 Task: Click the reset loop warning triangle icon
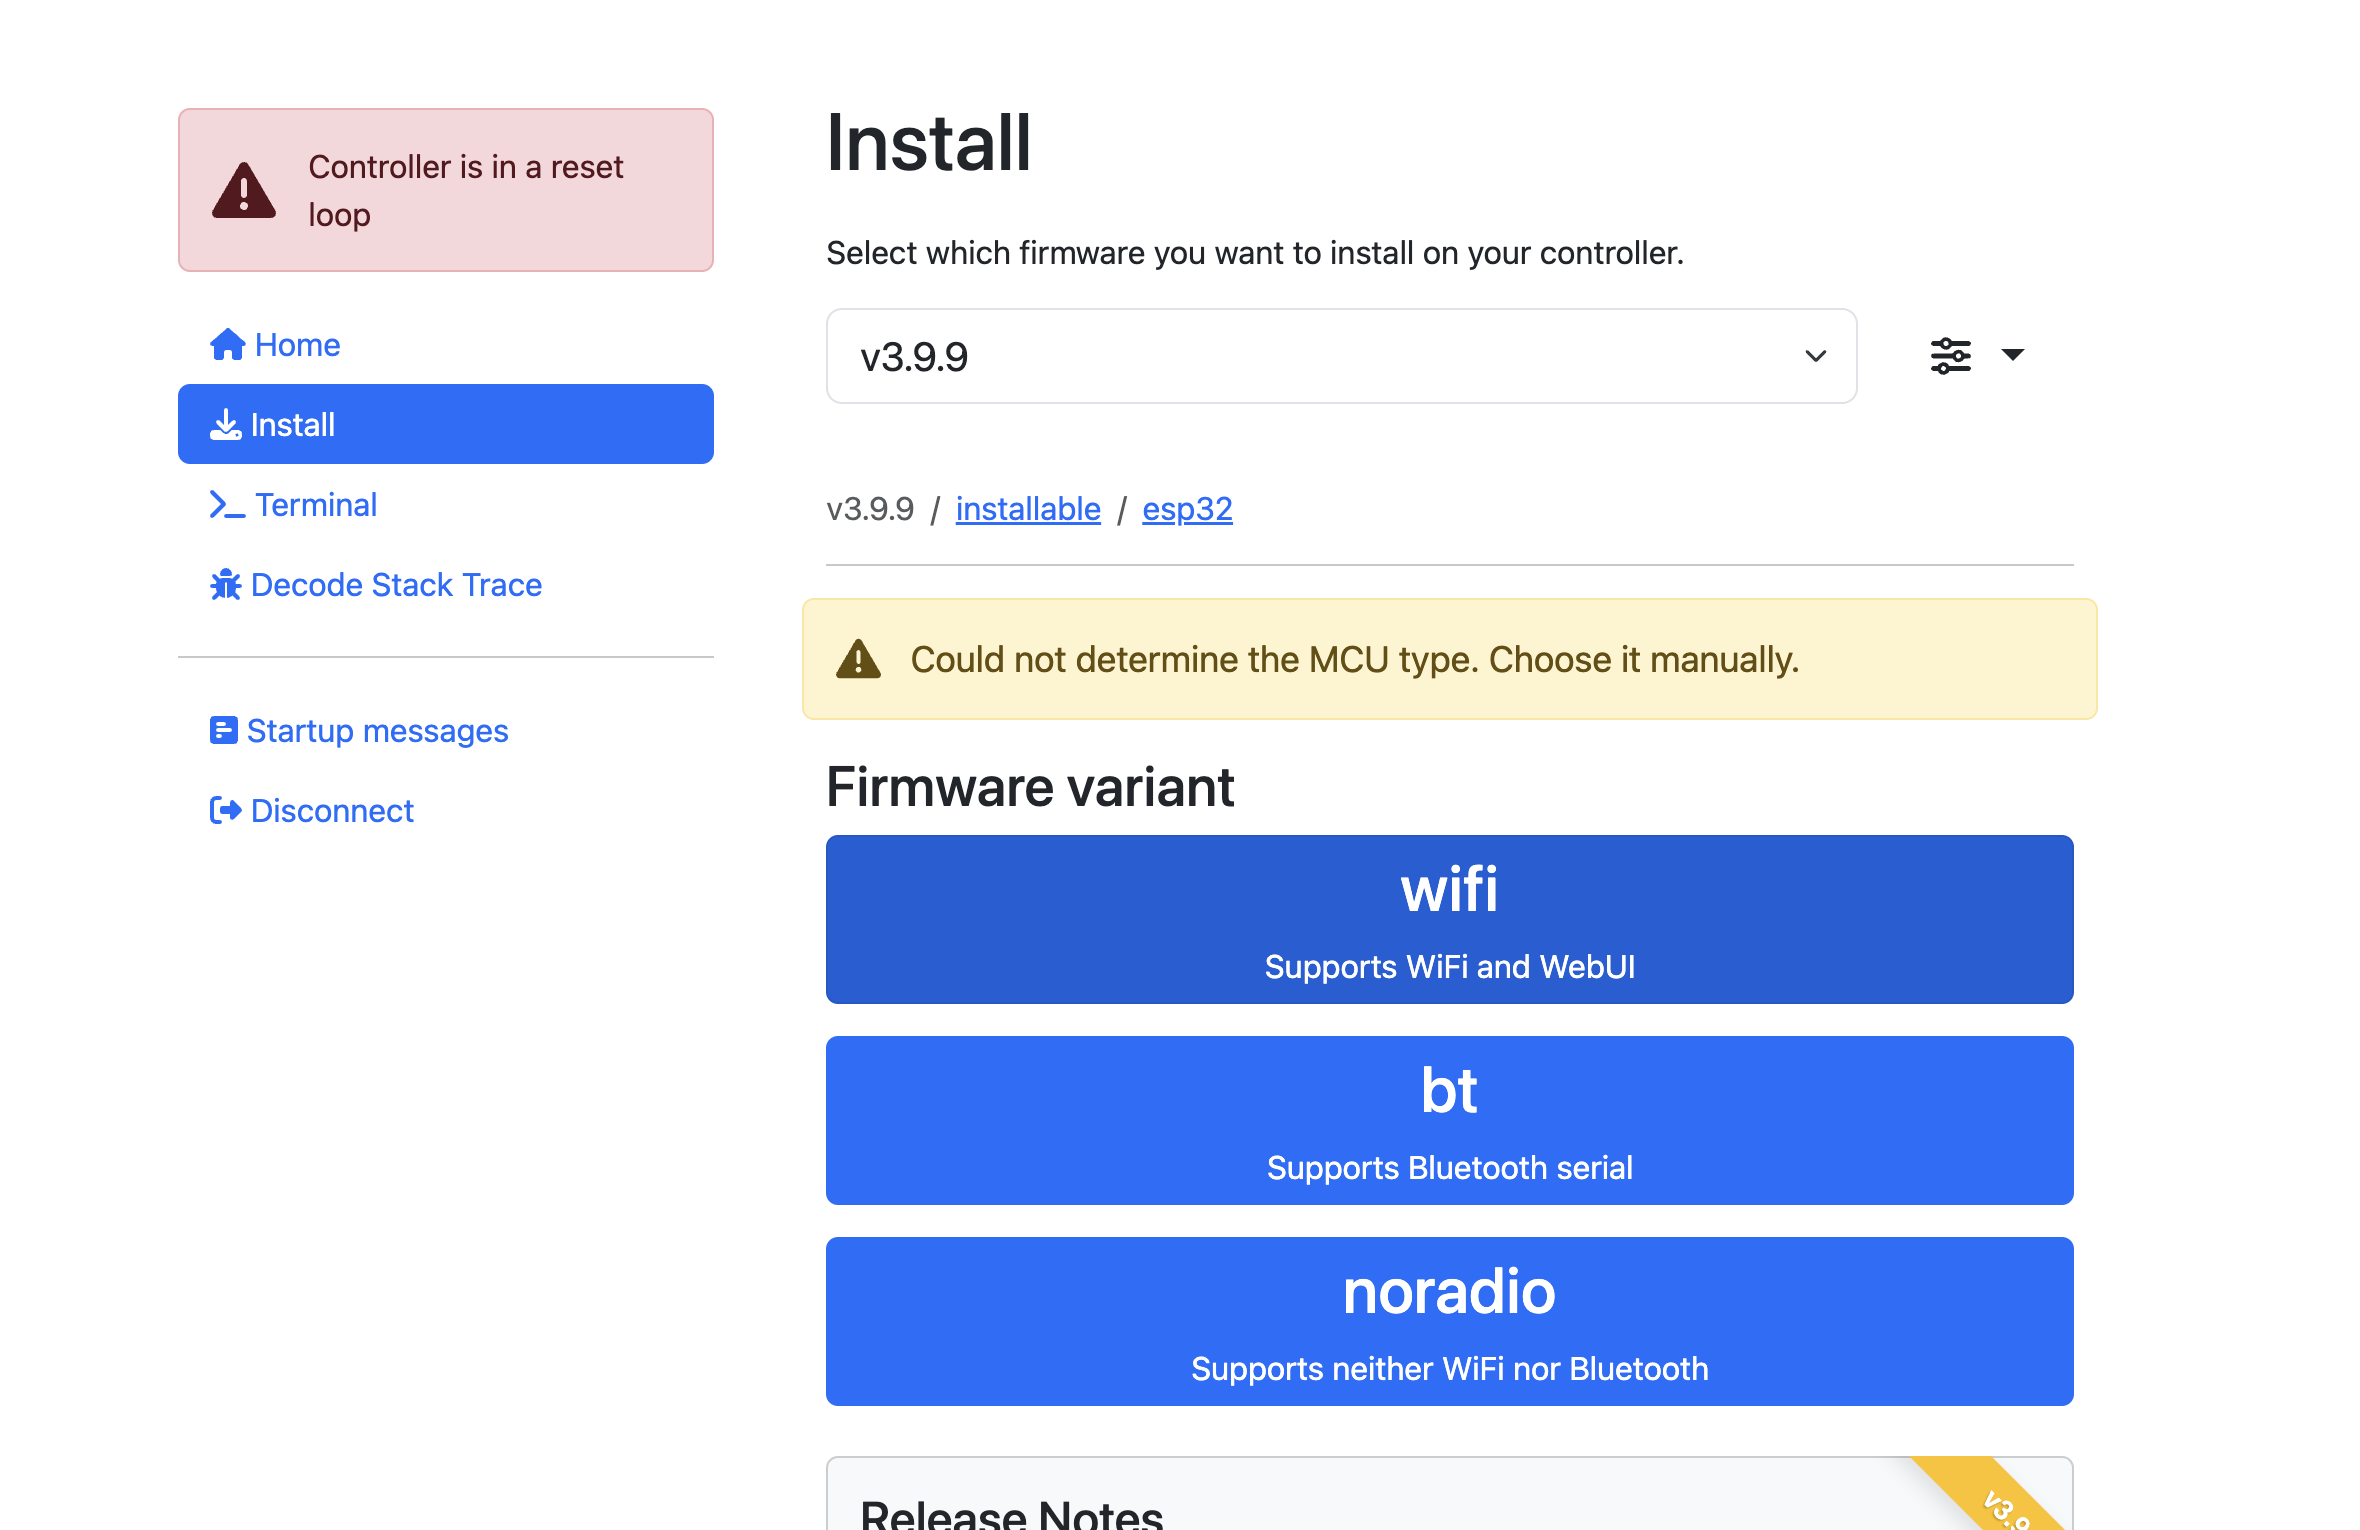click(x=243, y=191)
